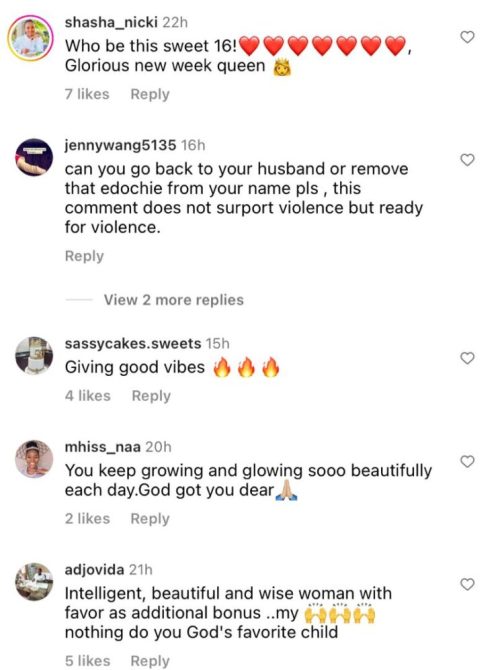Reply to sassycakes.sweets comment
The height and width of the screenshot is (670, 504).
click(x=151, y=396)
